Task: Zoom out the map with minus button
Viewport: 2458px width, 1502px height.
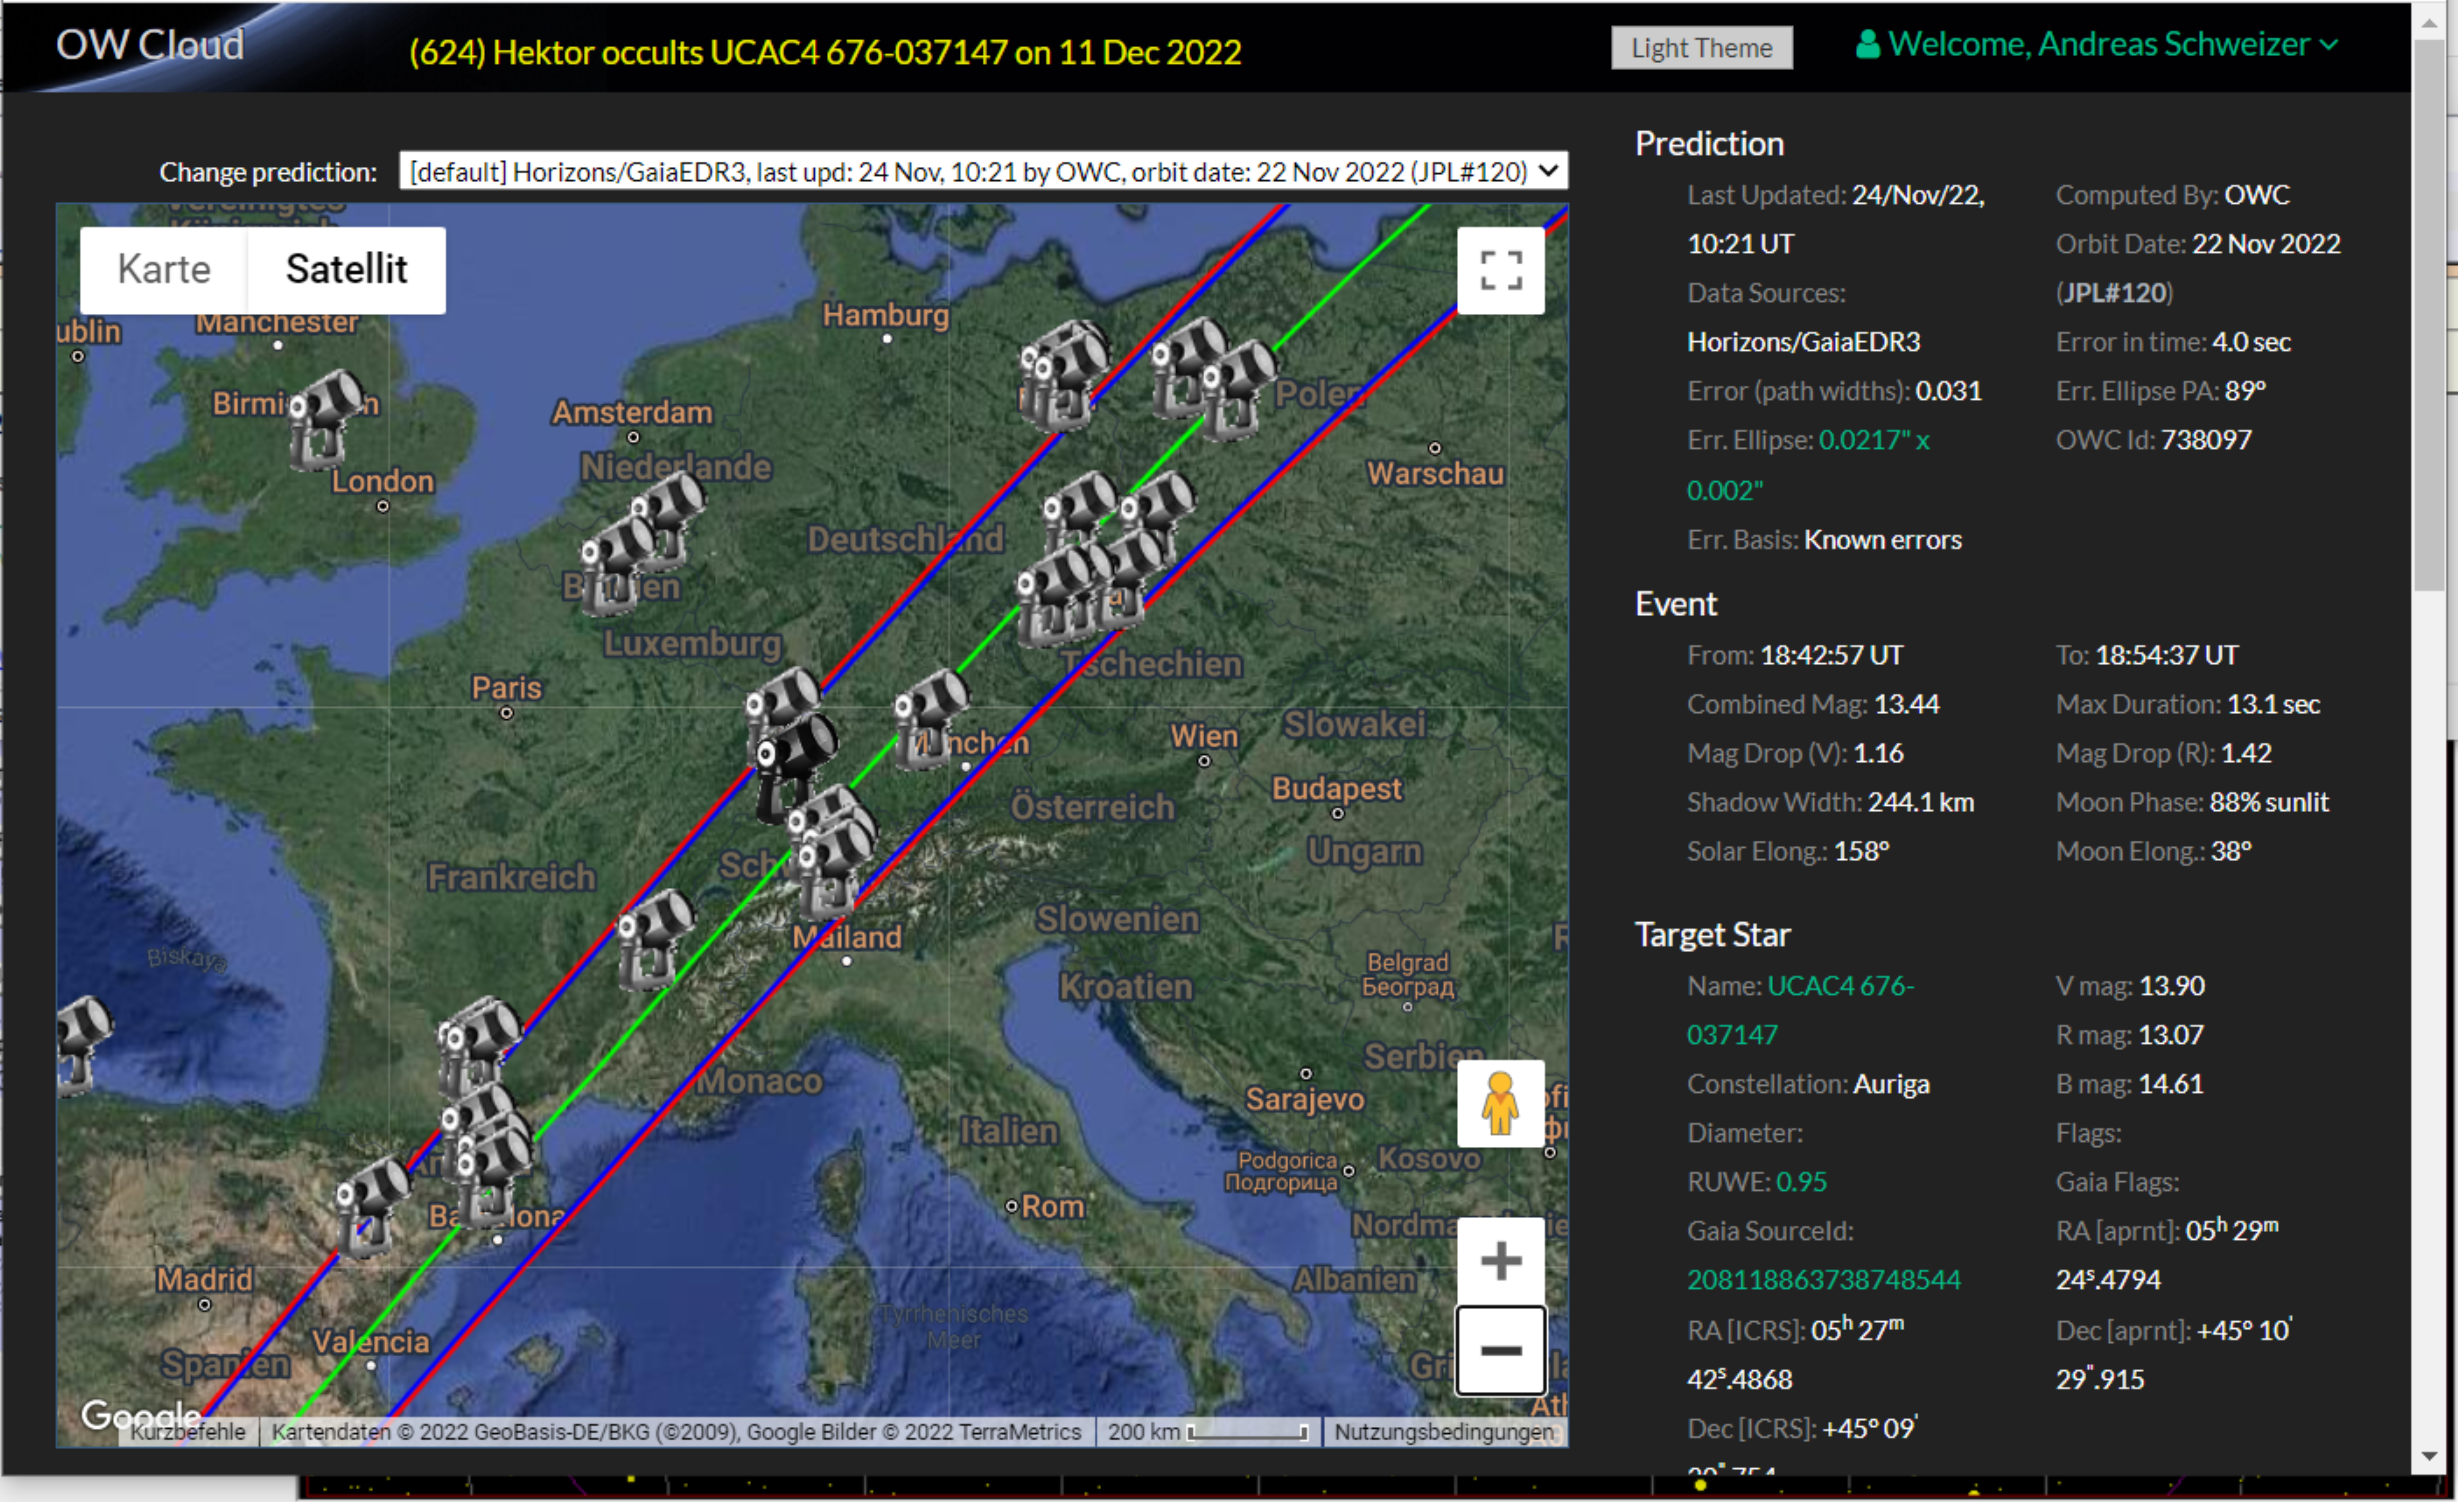Action: coord(1500,1350)
